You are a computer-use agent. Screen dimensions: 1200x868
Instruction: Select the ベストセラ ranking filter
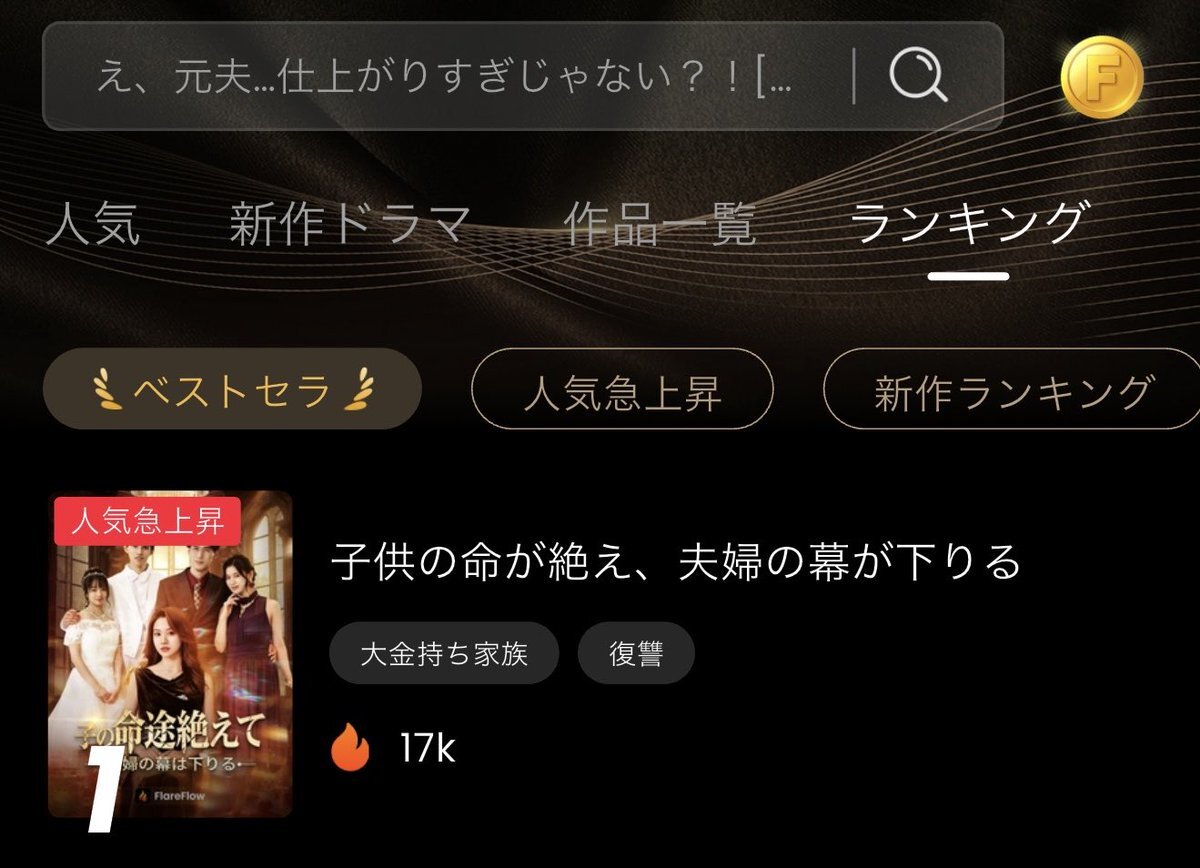click(x=232, y=389)
